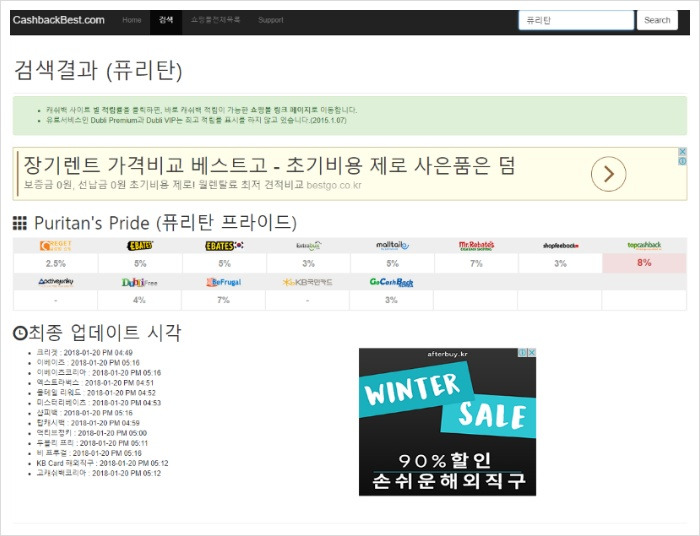
Task: Open the BeFrugal logo
Action: pyautogui.click(x=223, y=283)
